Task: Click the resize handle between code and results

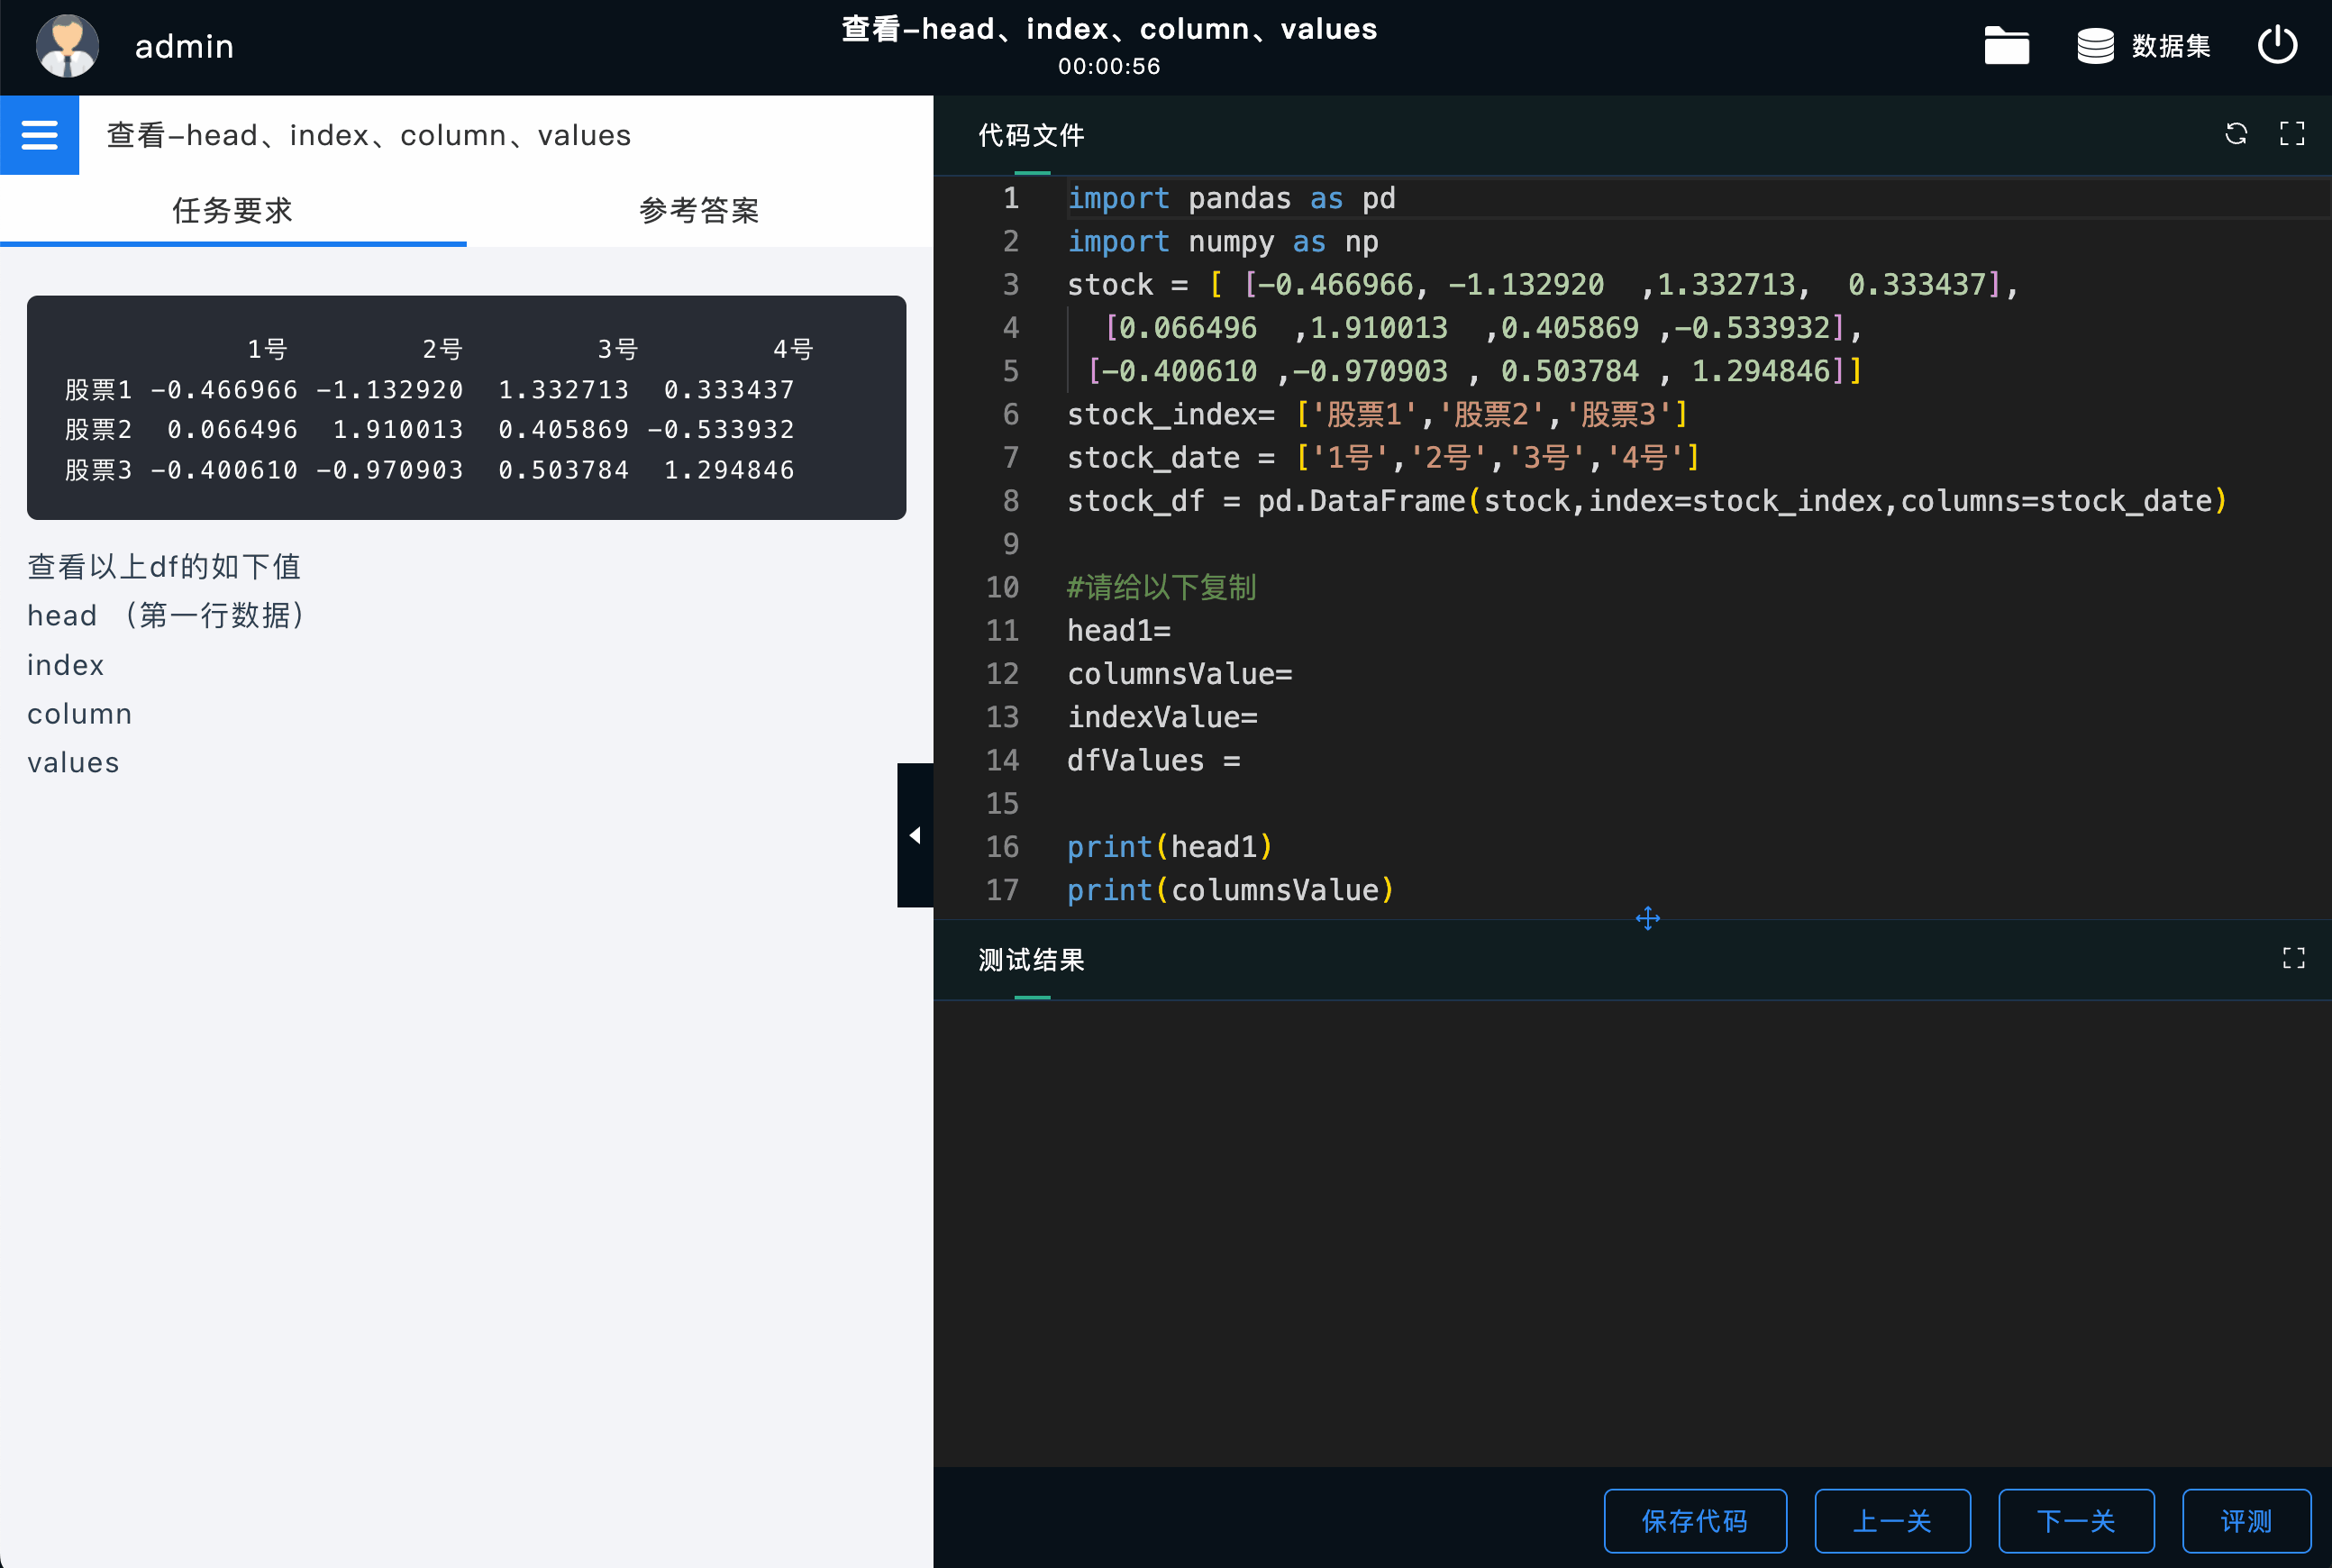Action: (1647, 918)
